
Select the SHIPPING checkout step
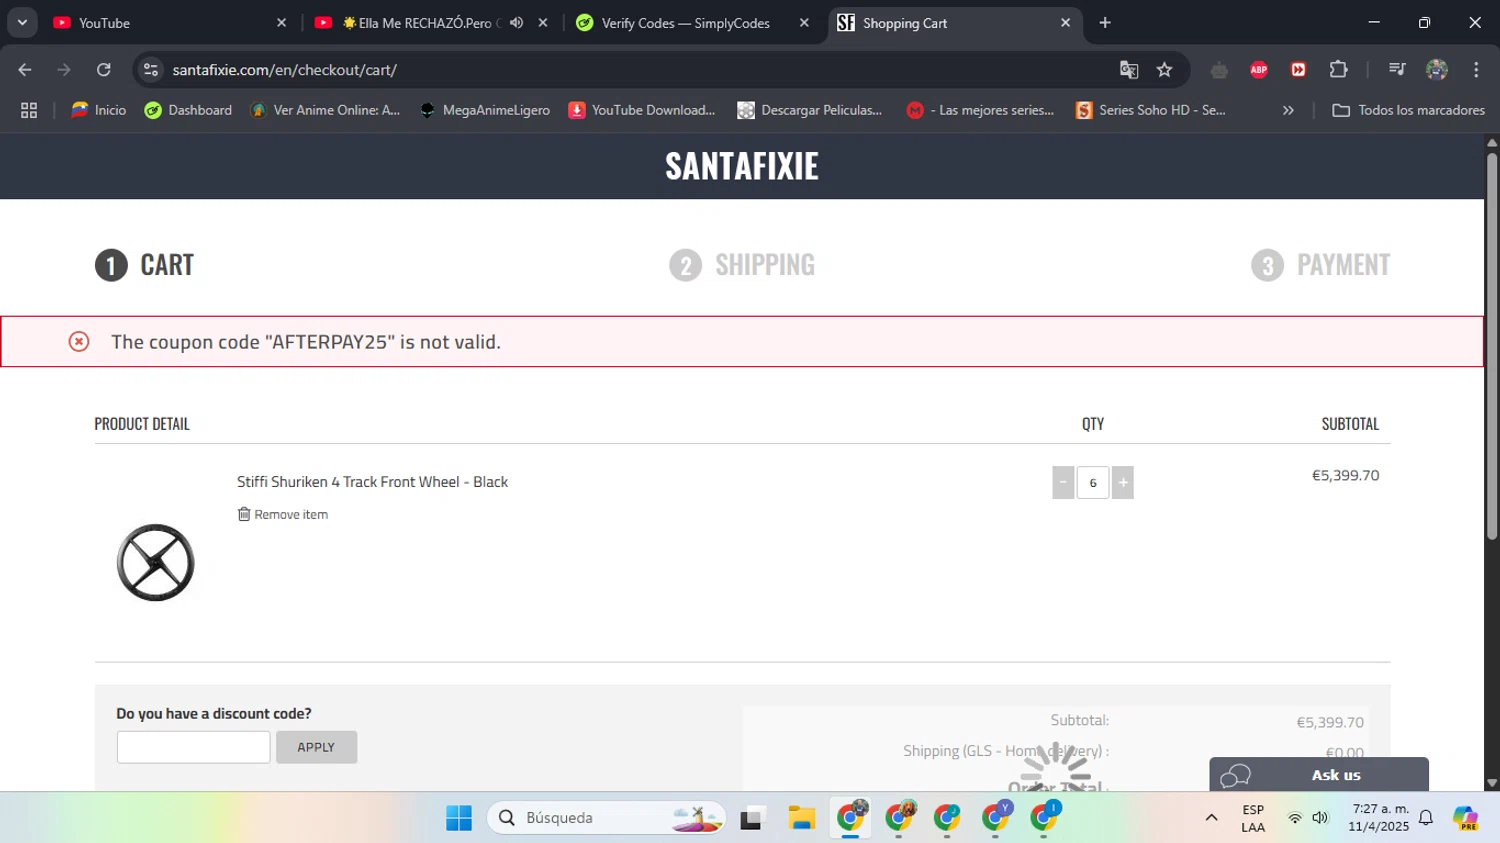(742, 265)
